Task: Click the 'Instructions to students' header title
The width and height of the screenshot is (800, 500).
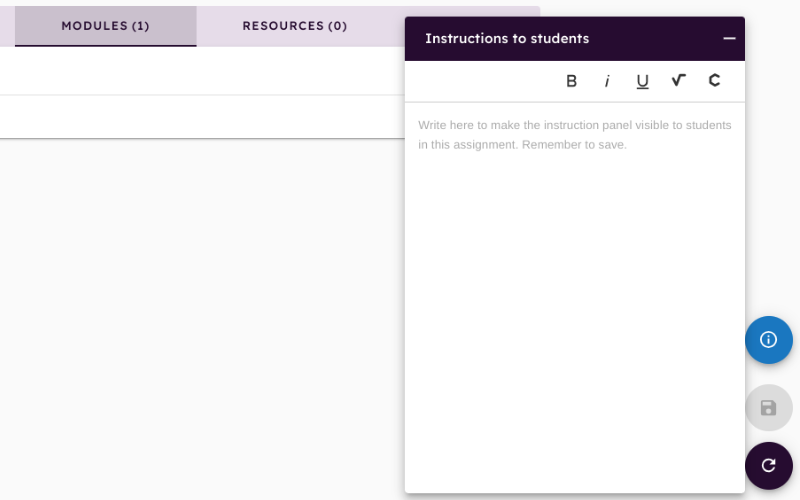Action: point(507,39)
